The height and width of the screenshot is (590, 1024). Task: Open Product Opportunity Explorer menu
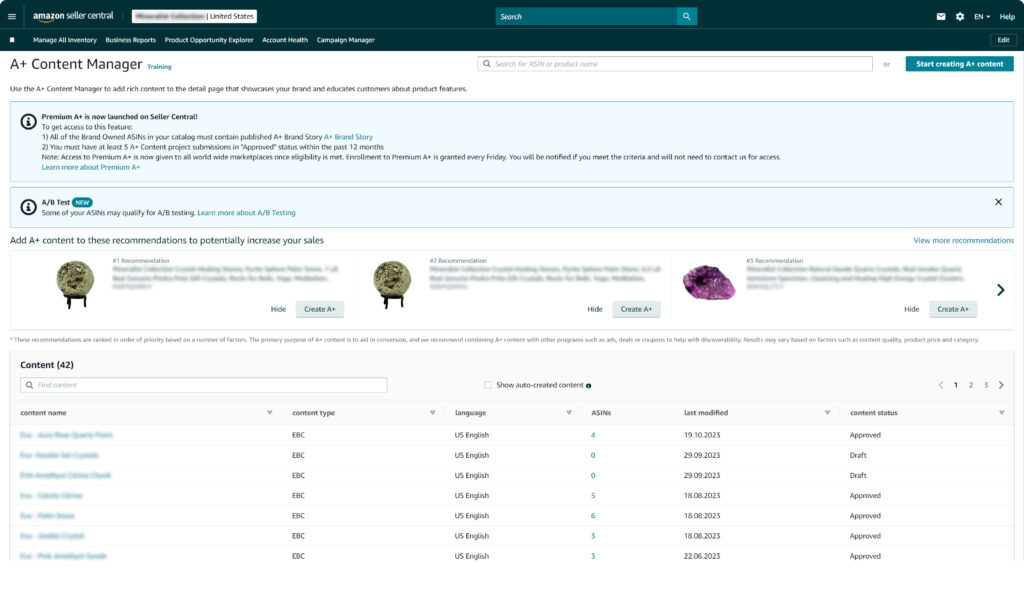tap(209, 40)
